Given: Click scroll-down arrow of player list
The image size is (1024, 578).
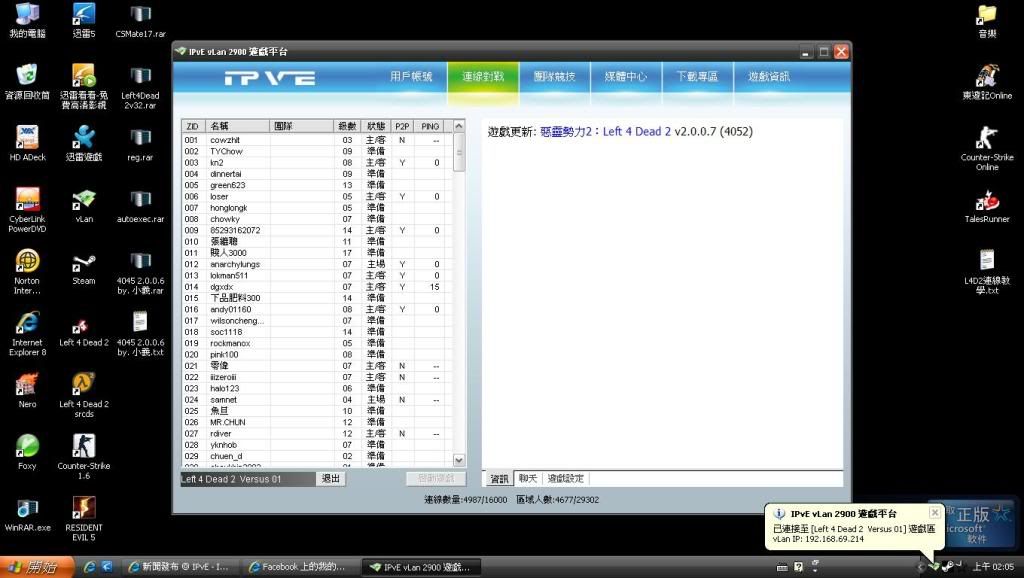Looking at the screenshot, I should coord(459,460).
